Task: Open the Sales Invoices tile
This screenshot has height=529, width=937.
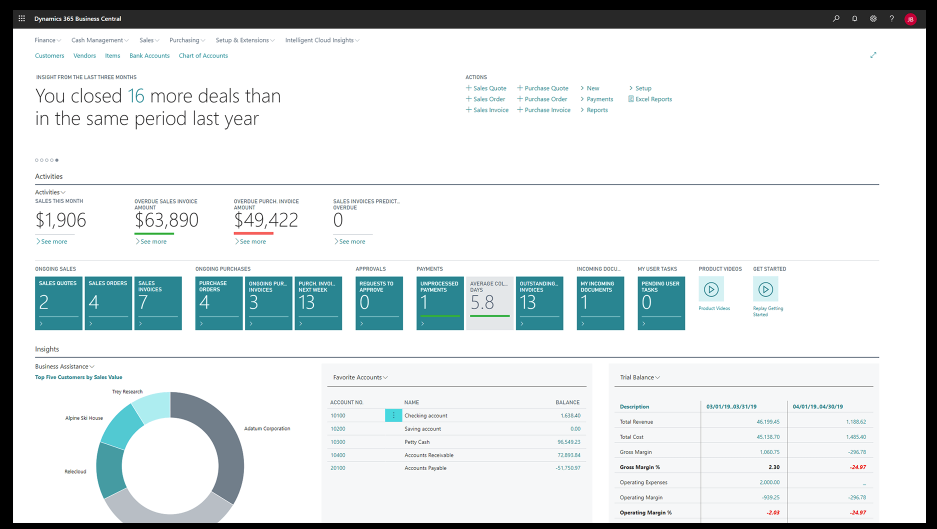Action: pos(158,303)
